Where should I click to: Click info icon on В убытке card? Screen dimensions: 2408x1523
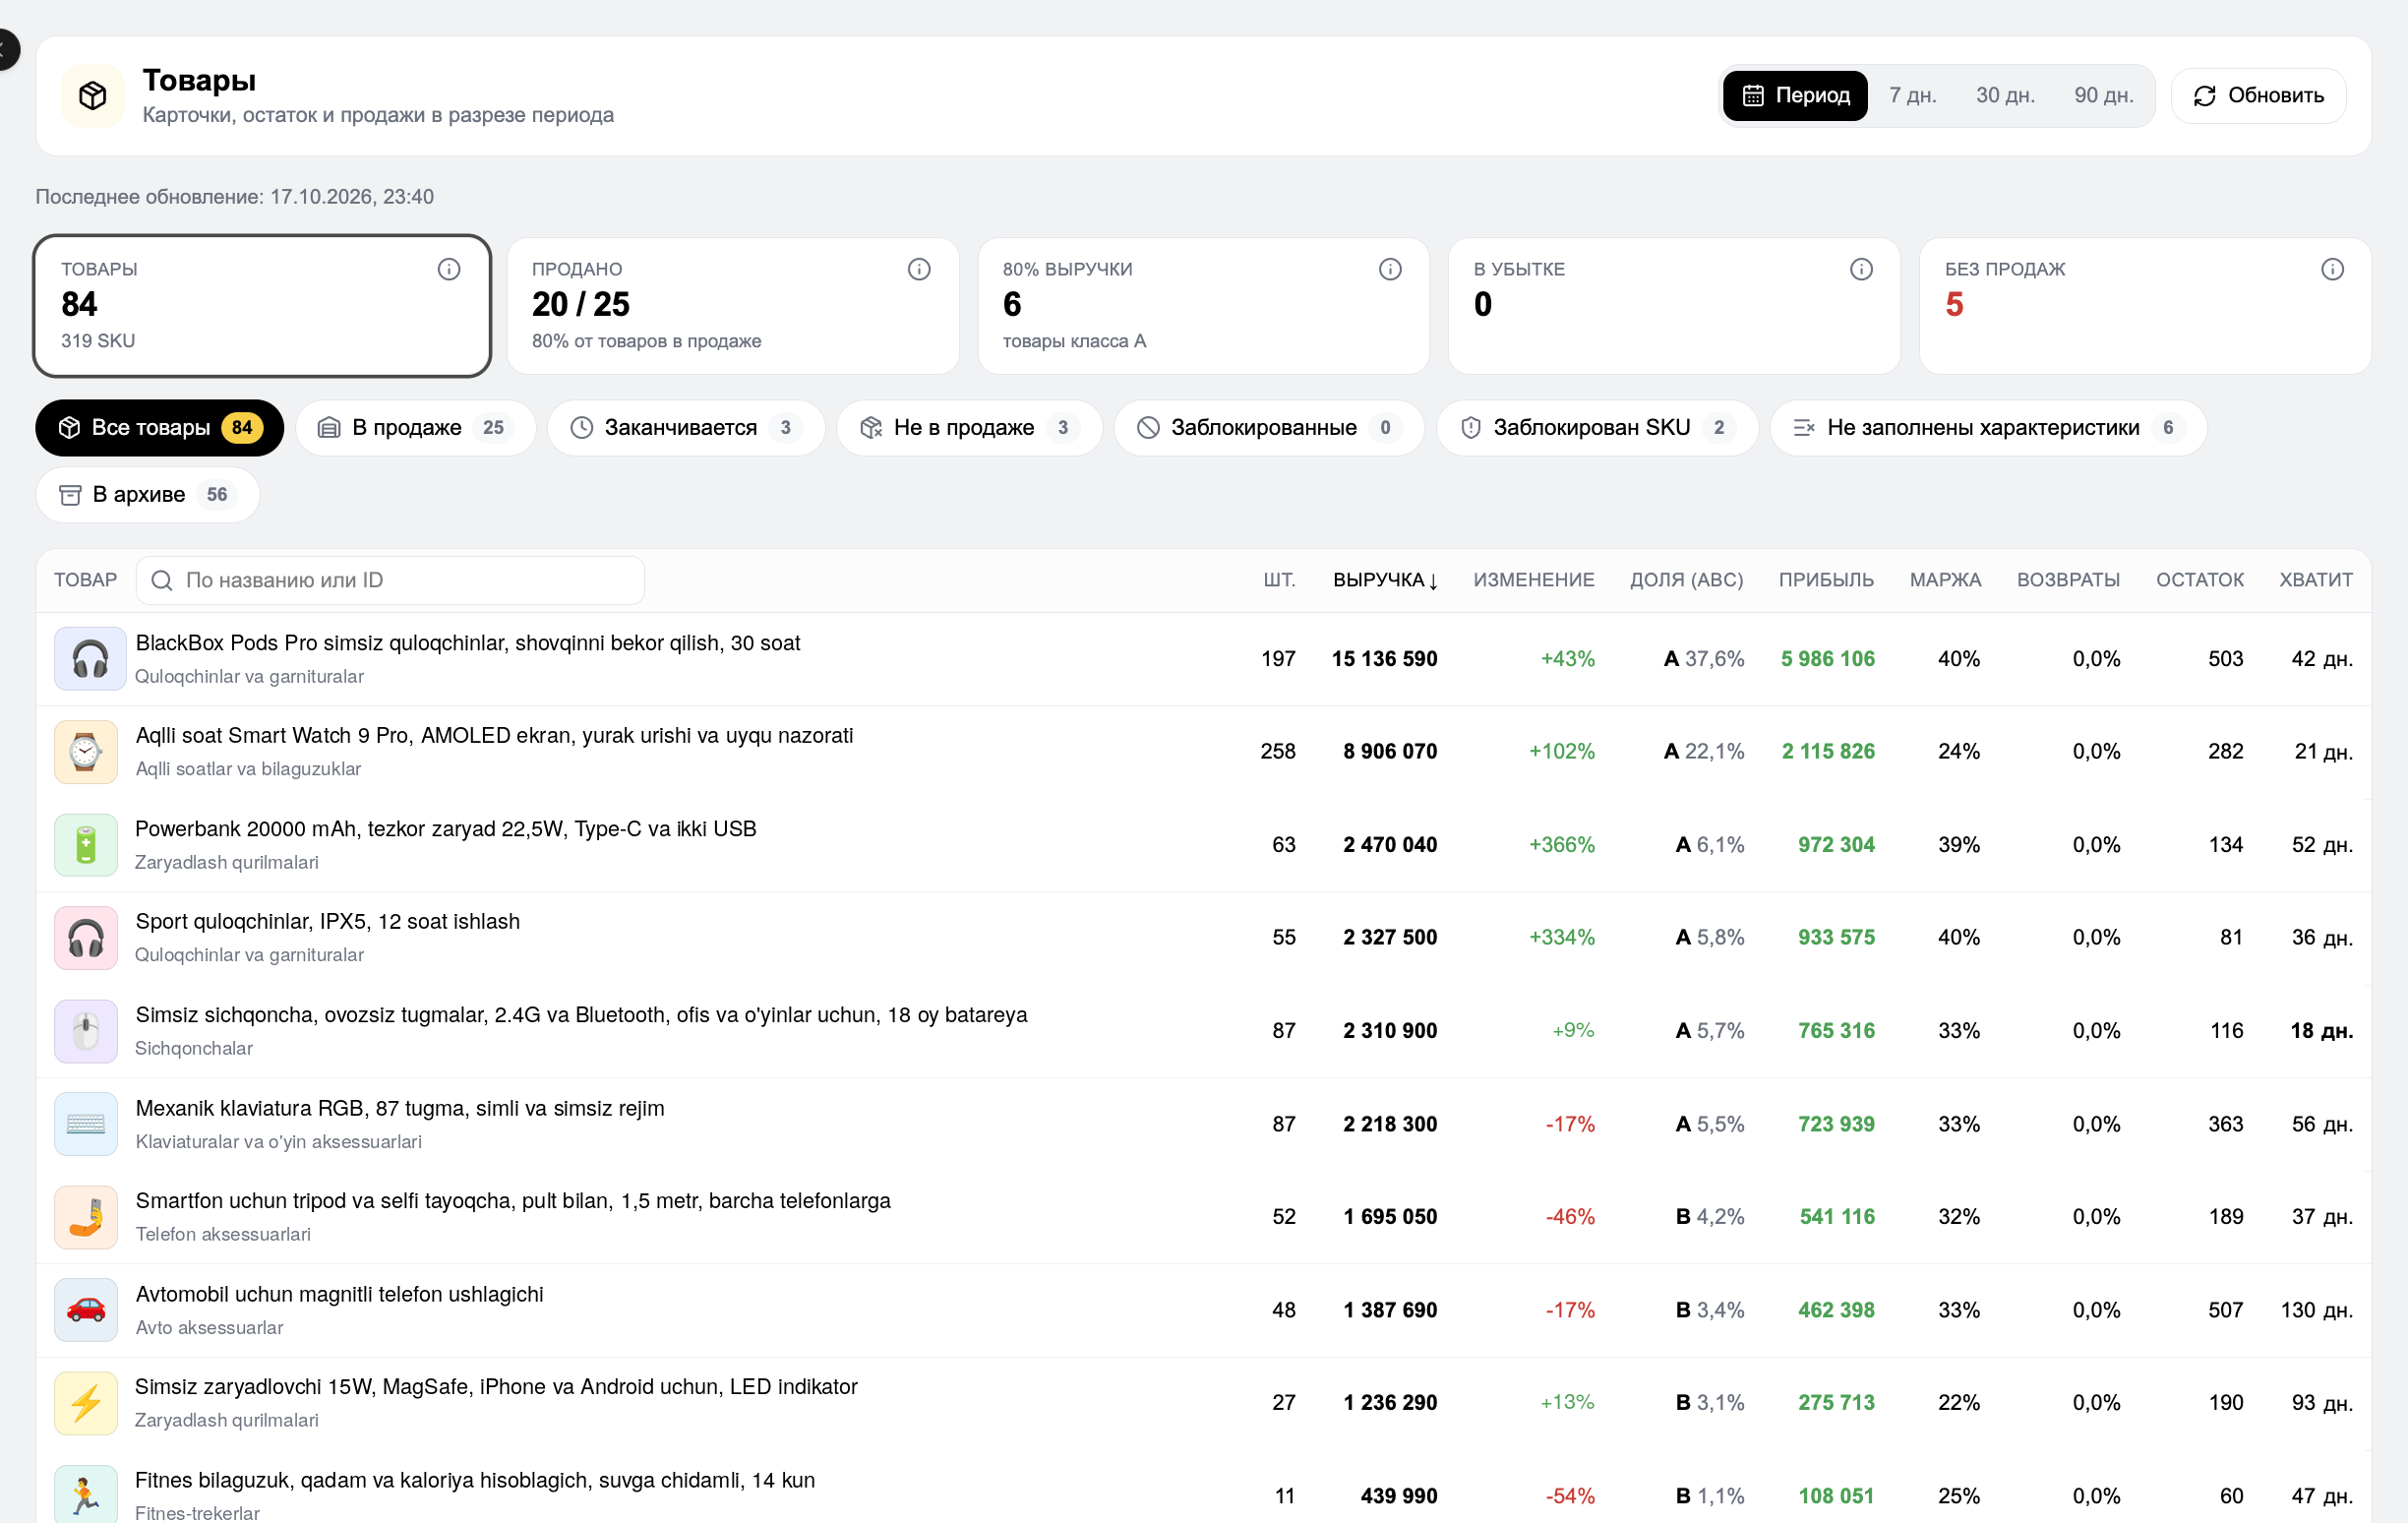pyautogui.click(x=1861, y=269)
